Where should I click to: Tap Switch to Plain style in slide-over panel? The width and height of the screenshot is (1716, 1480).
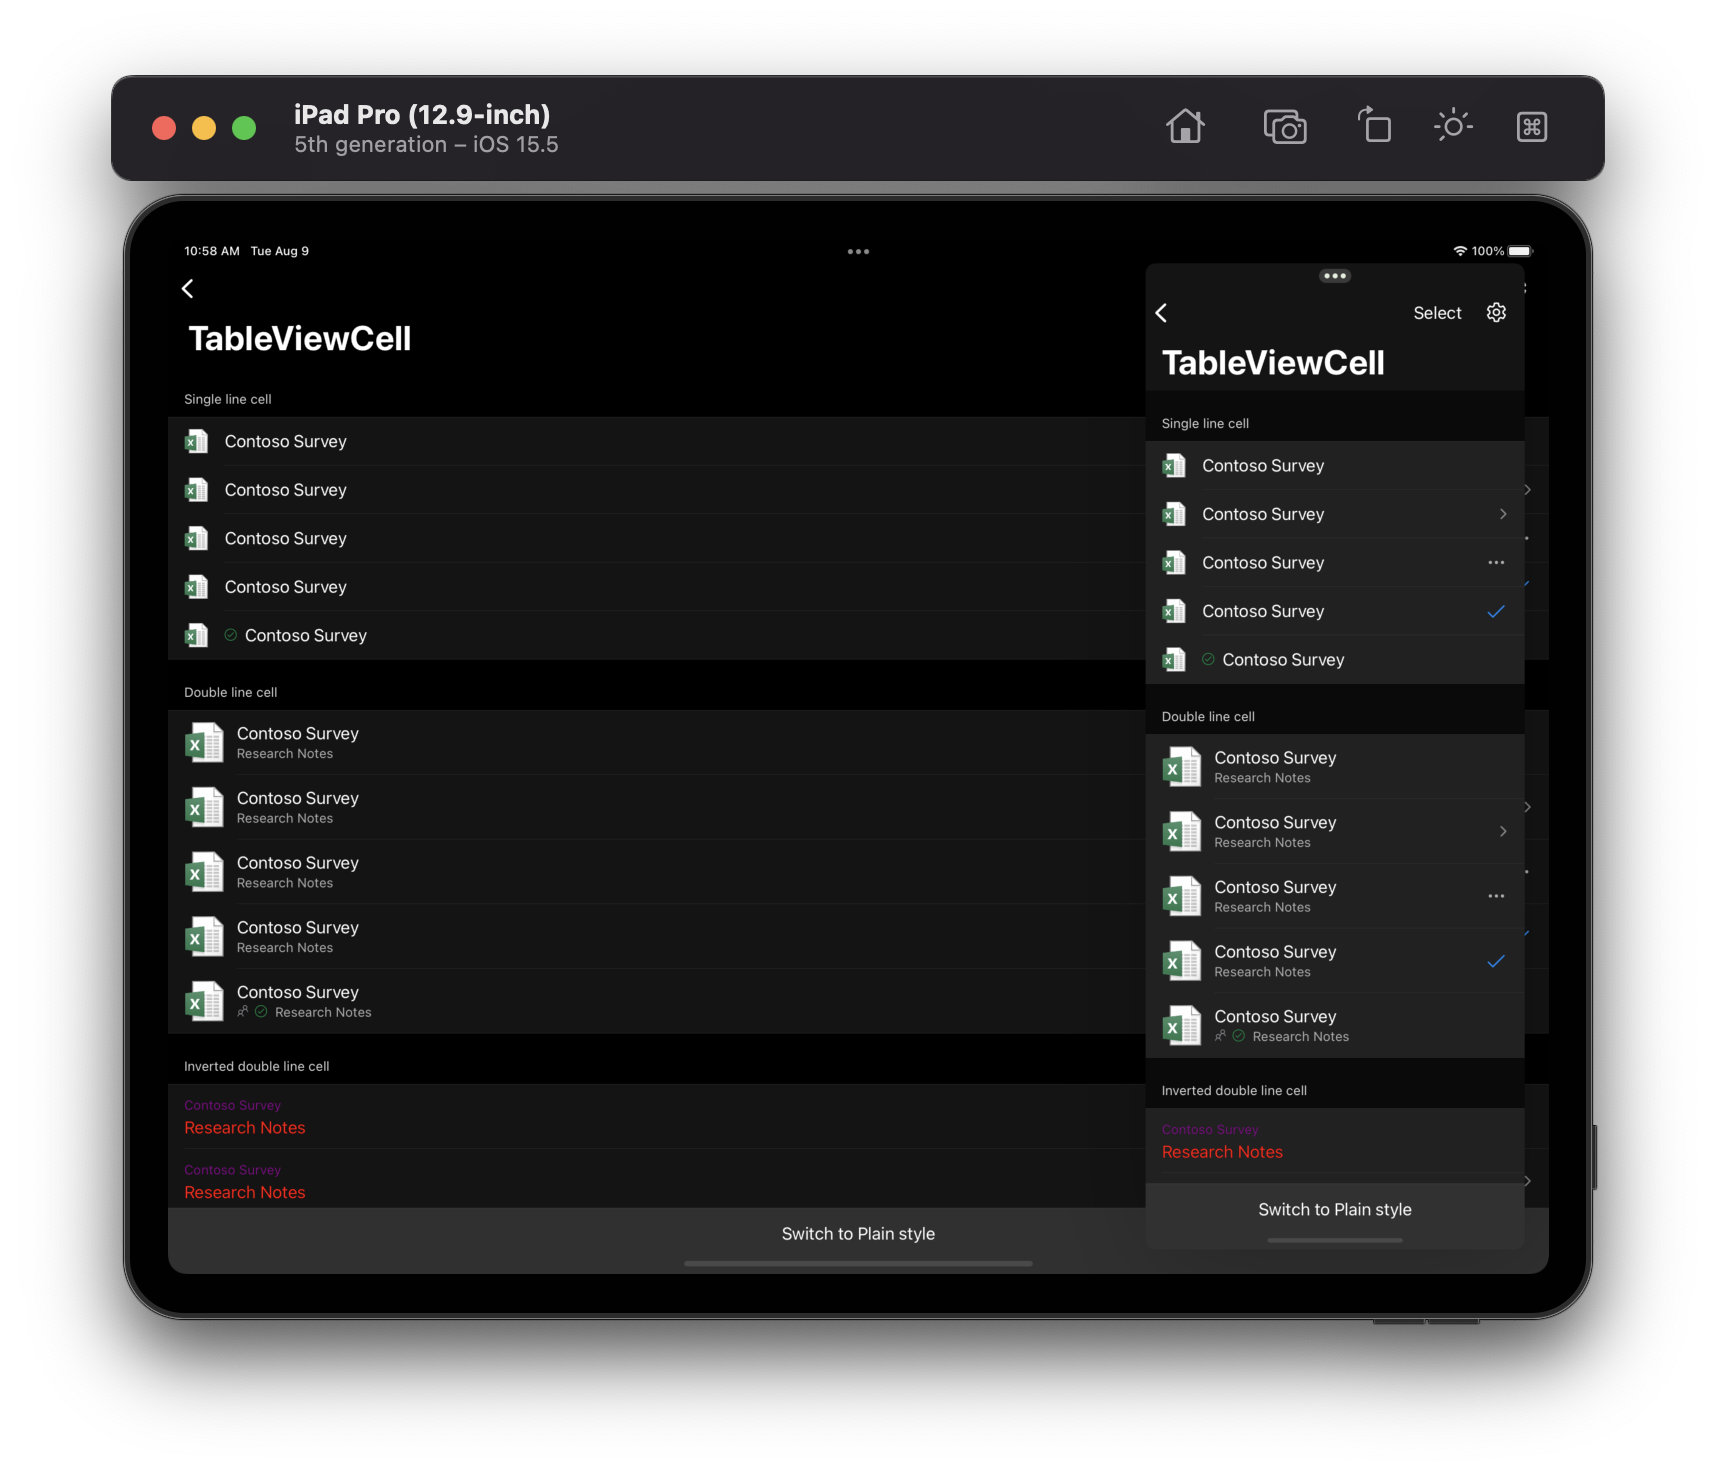pyautogui.click(x=1335, y=1210)
